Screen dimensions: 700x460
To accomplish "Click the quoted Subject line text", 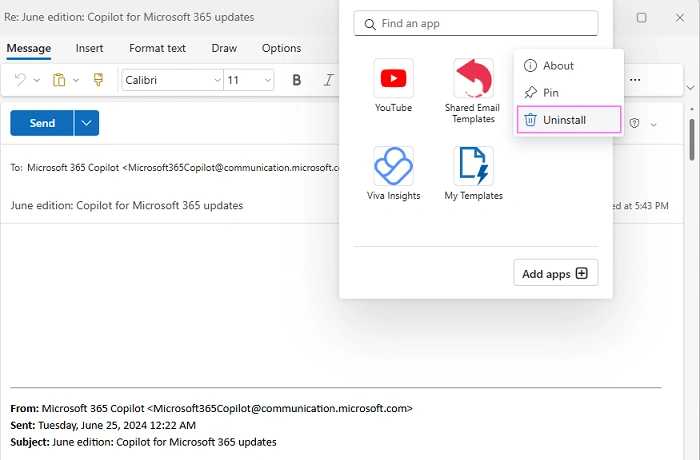I will (143, 442).
